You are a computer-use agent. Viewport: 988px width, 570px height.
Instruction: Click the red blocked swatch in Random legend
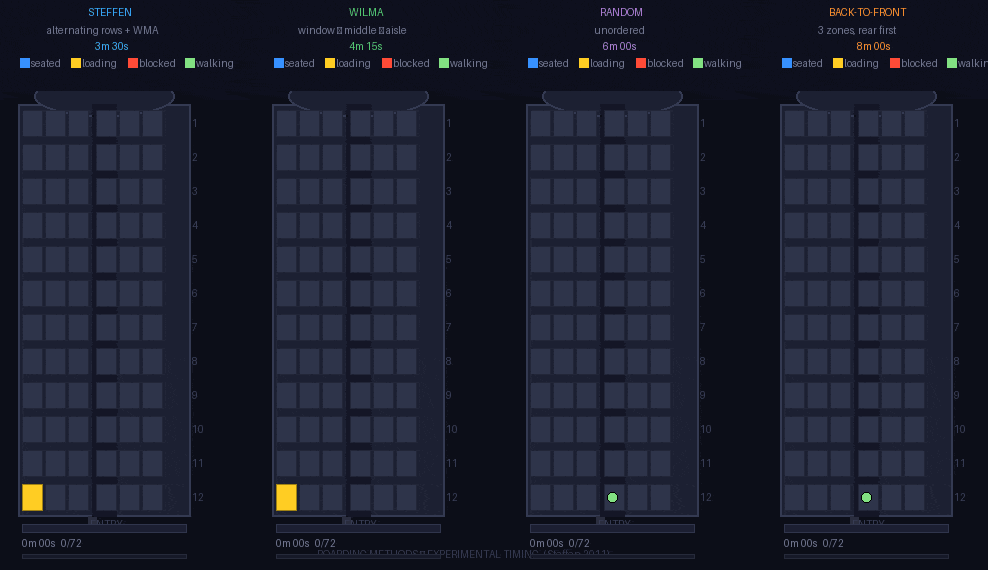click(641, 63)
